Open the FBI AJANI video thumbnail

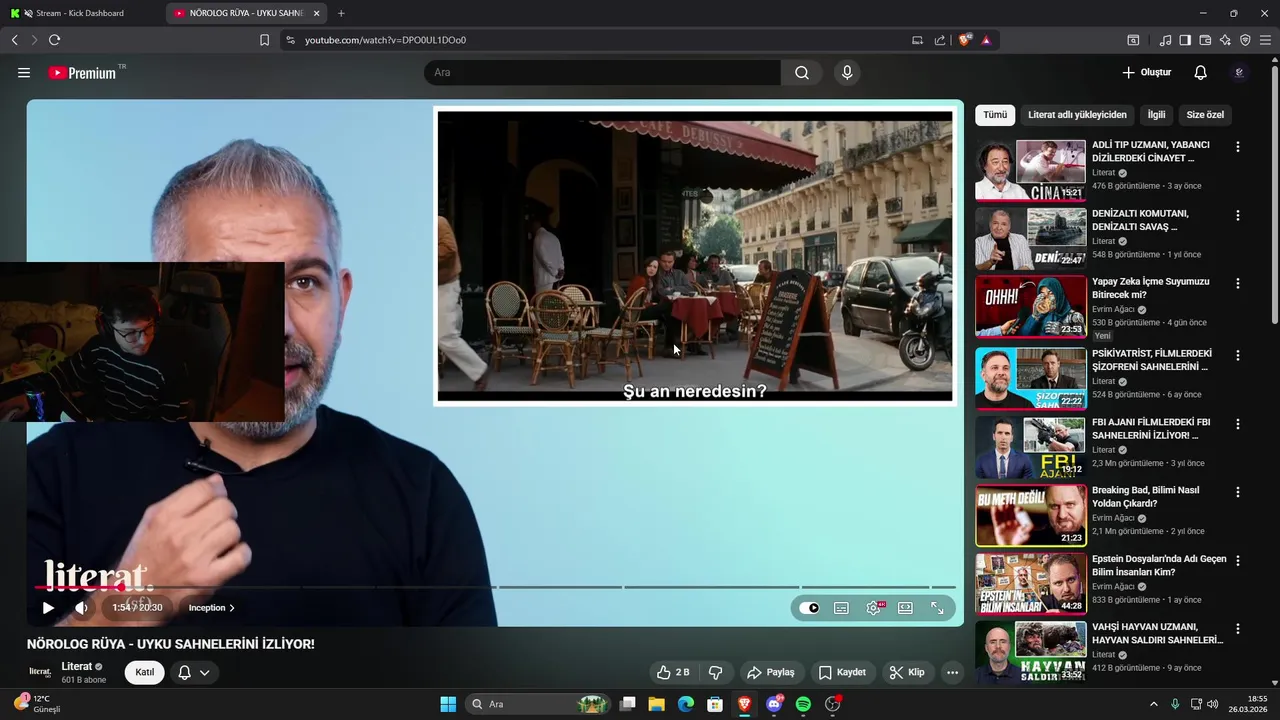tap(1031, 447)
